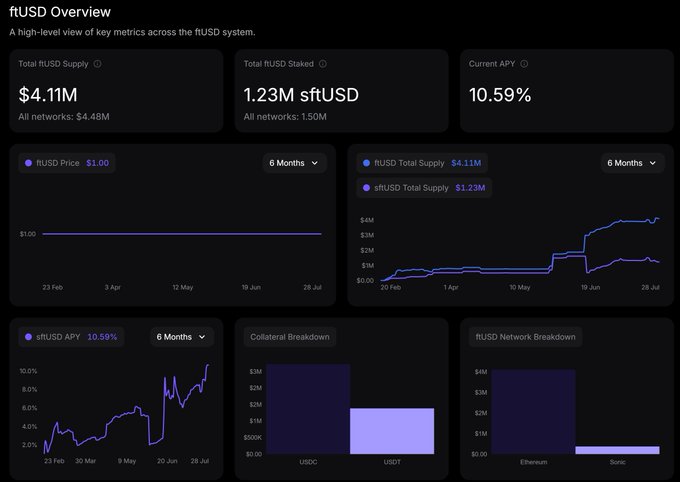The width and height of the screenshot is (680, 482).
Task: Click info icon beside Total ftUSD Staked
Action: point(323,64)
